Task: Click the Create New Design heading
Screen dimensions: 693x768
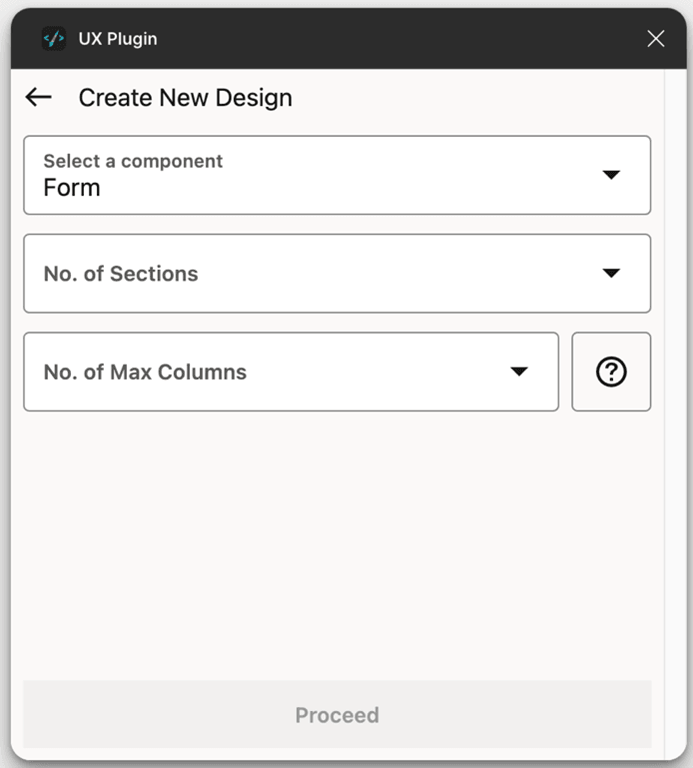Action: pyautogui.click(x=185, y=98)
